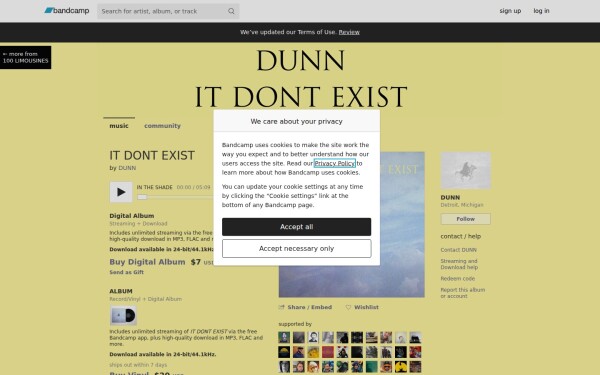Open the vinyl record product thumbnail
Viewport: 600px width, 375px height.
pyautogui.click(x=123, y=315)
